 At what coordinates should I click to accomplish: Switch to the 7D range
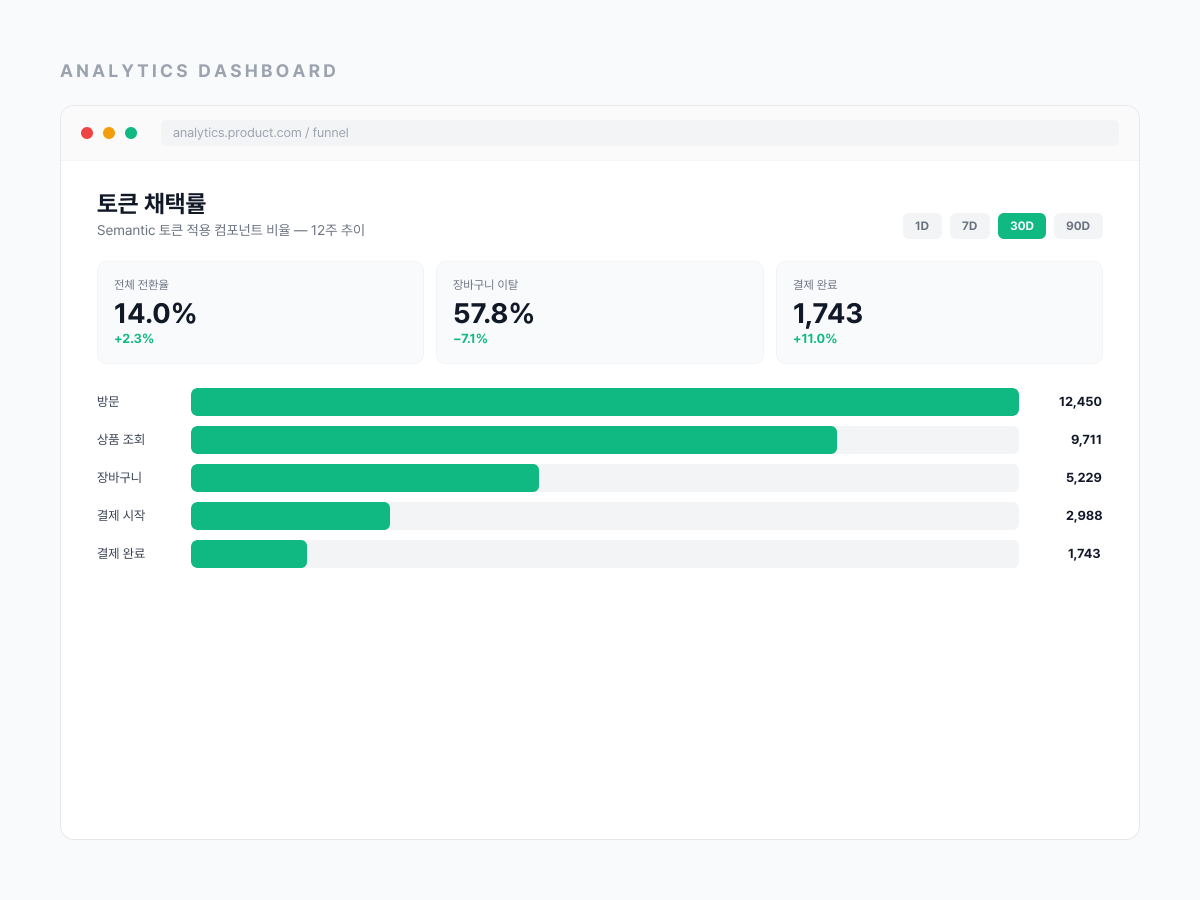[x=969, y=226]
